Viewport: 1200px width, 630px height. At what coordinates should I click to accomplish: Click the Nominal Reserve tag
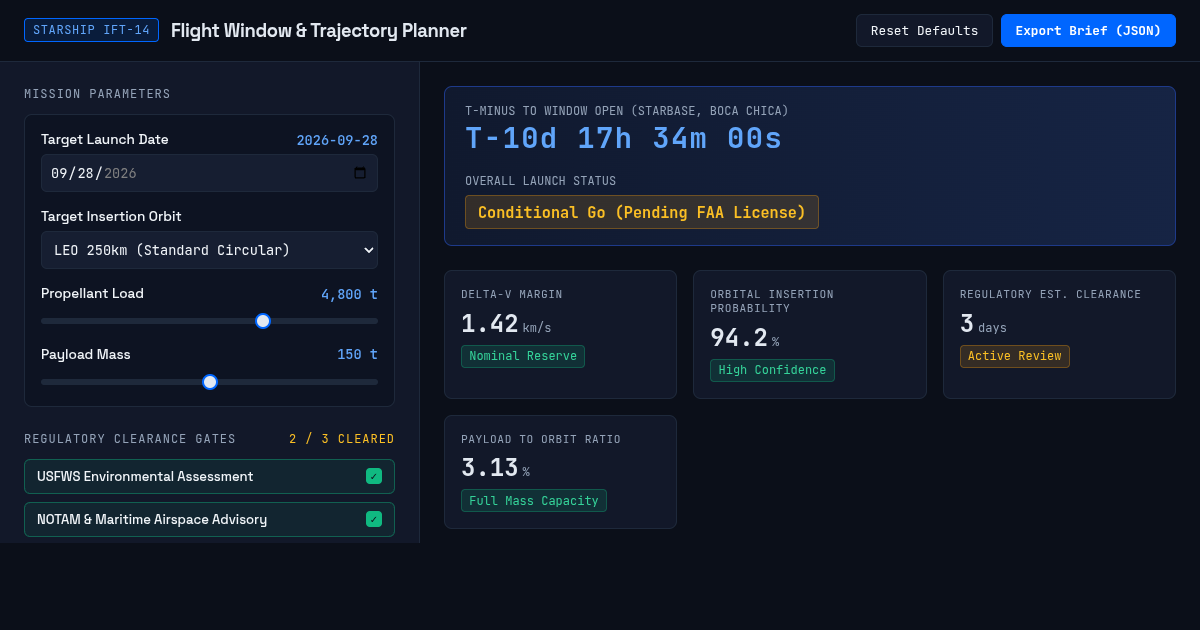tap(523, 356)
